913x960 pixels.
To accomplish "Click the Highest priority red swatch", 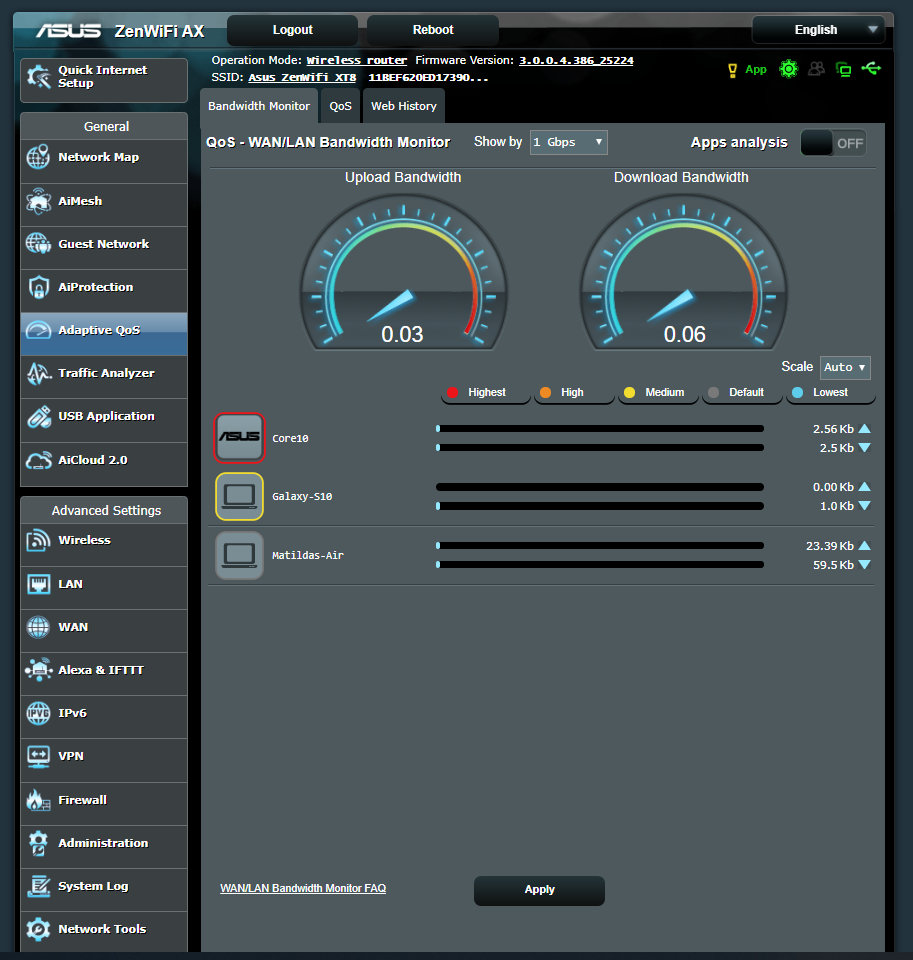I will (453, 392).
